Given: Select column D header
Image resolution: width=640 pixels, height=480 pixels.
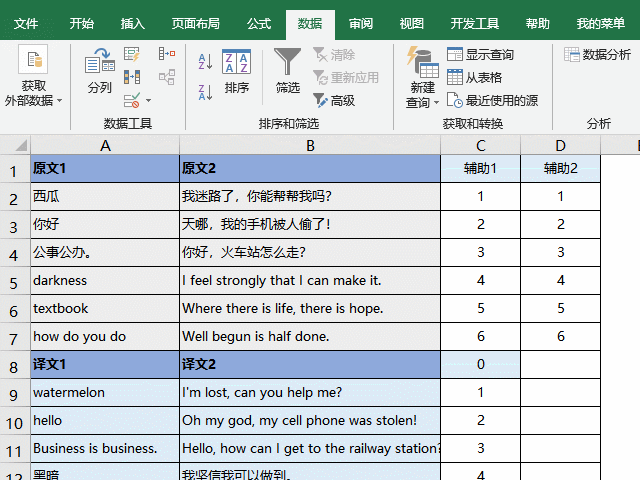Looking at the screenshot, I should pyautogui.click(x=560, y=145).
